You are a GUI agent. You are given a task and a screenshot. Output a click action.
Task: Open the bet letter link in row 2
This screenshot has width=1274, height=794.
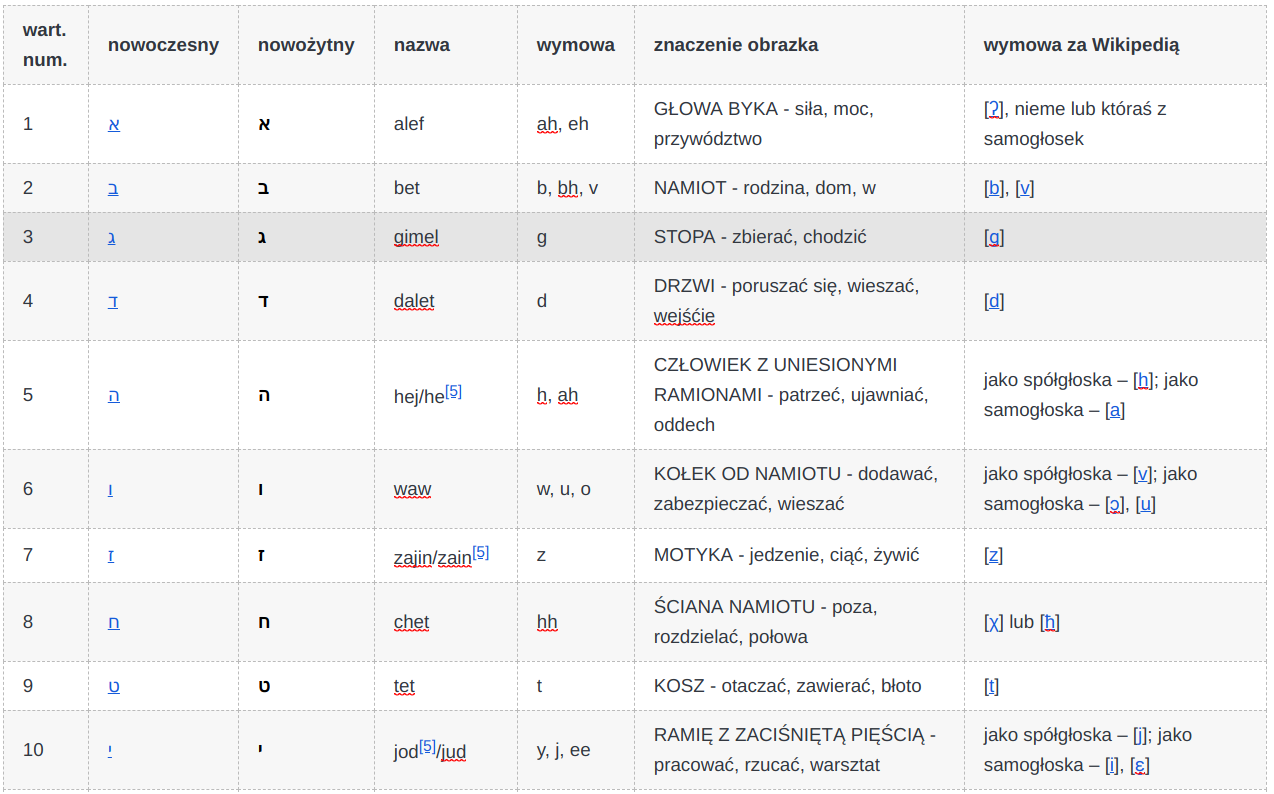click(x=113, y=188)
